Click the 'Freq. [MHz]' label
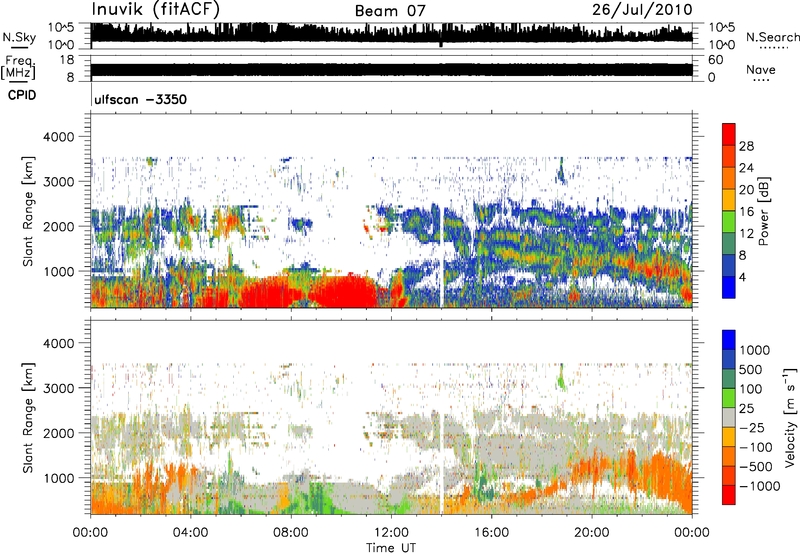The image size is (800, 554). [x=18, y=67]
